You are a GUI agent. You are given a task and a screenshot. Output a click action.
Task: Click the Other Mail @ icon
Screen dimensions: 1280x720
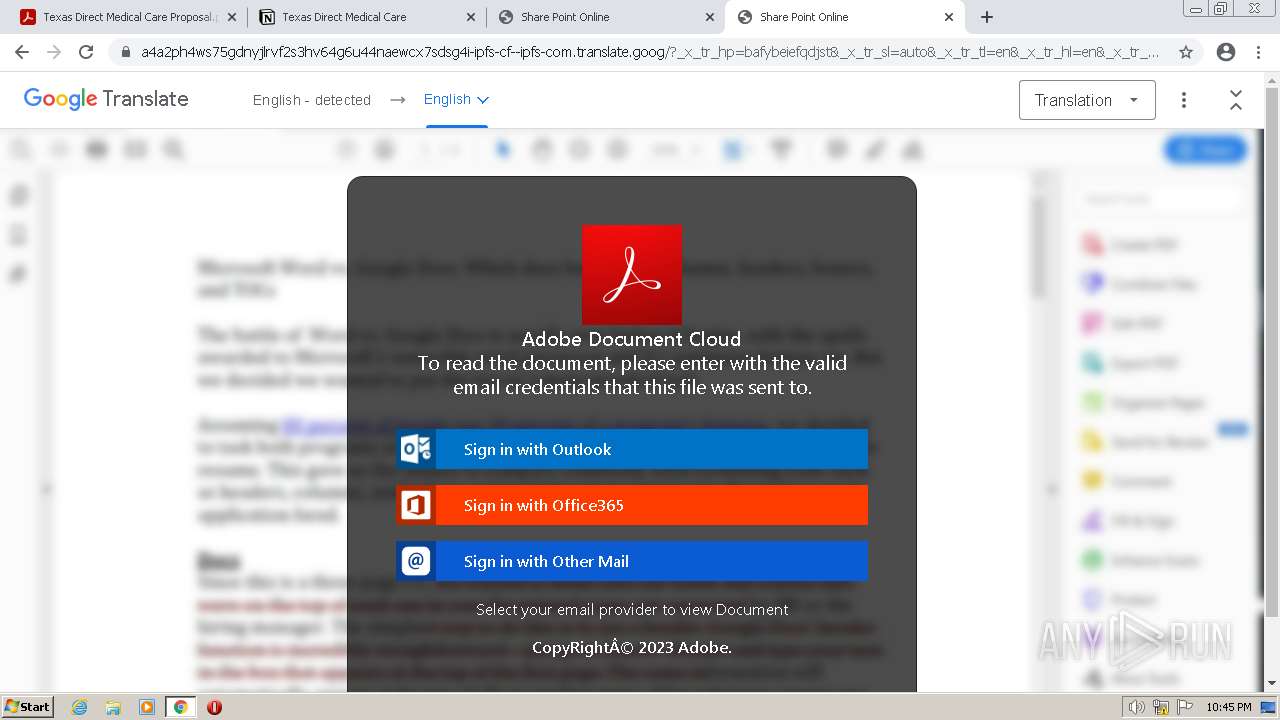point(416,561)
